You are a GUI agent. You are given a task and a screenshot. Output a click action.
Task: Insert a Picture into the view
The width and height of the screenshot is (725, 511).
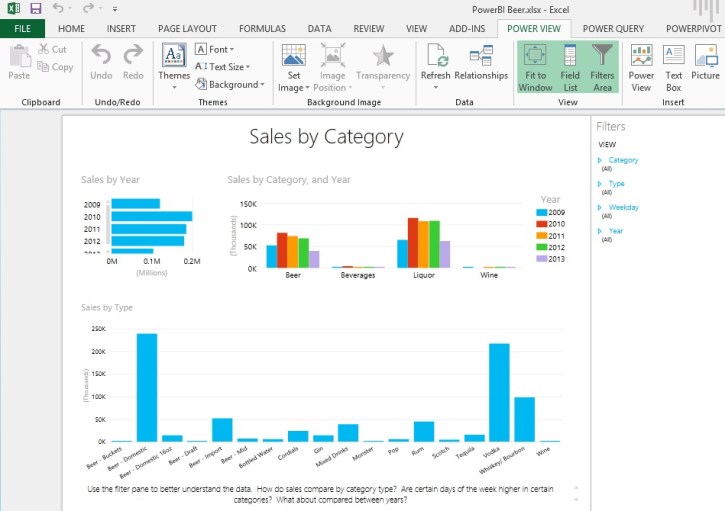705,61
